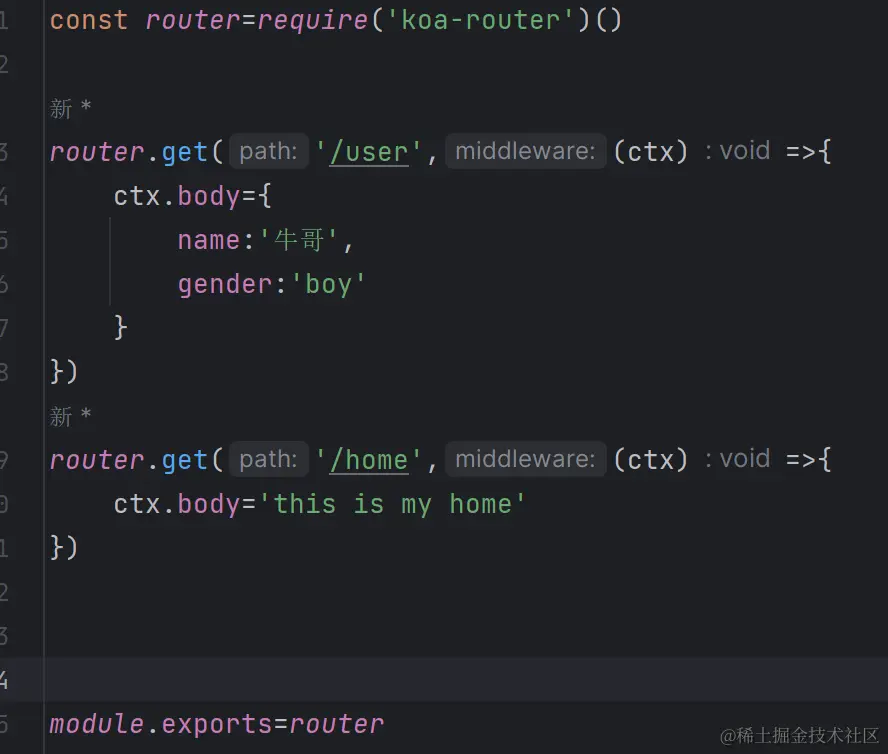888x754 pixels.
Task: Open the '/home' path link
Action: click(x=369, y=459)
